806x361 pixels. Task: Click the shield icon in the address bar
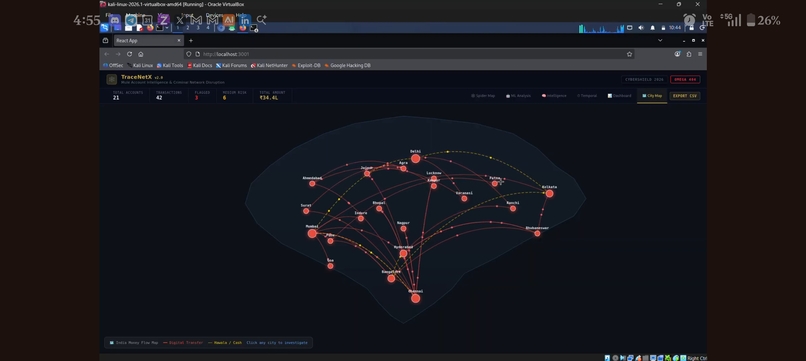tap(189, 54)
